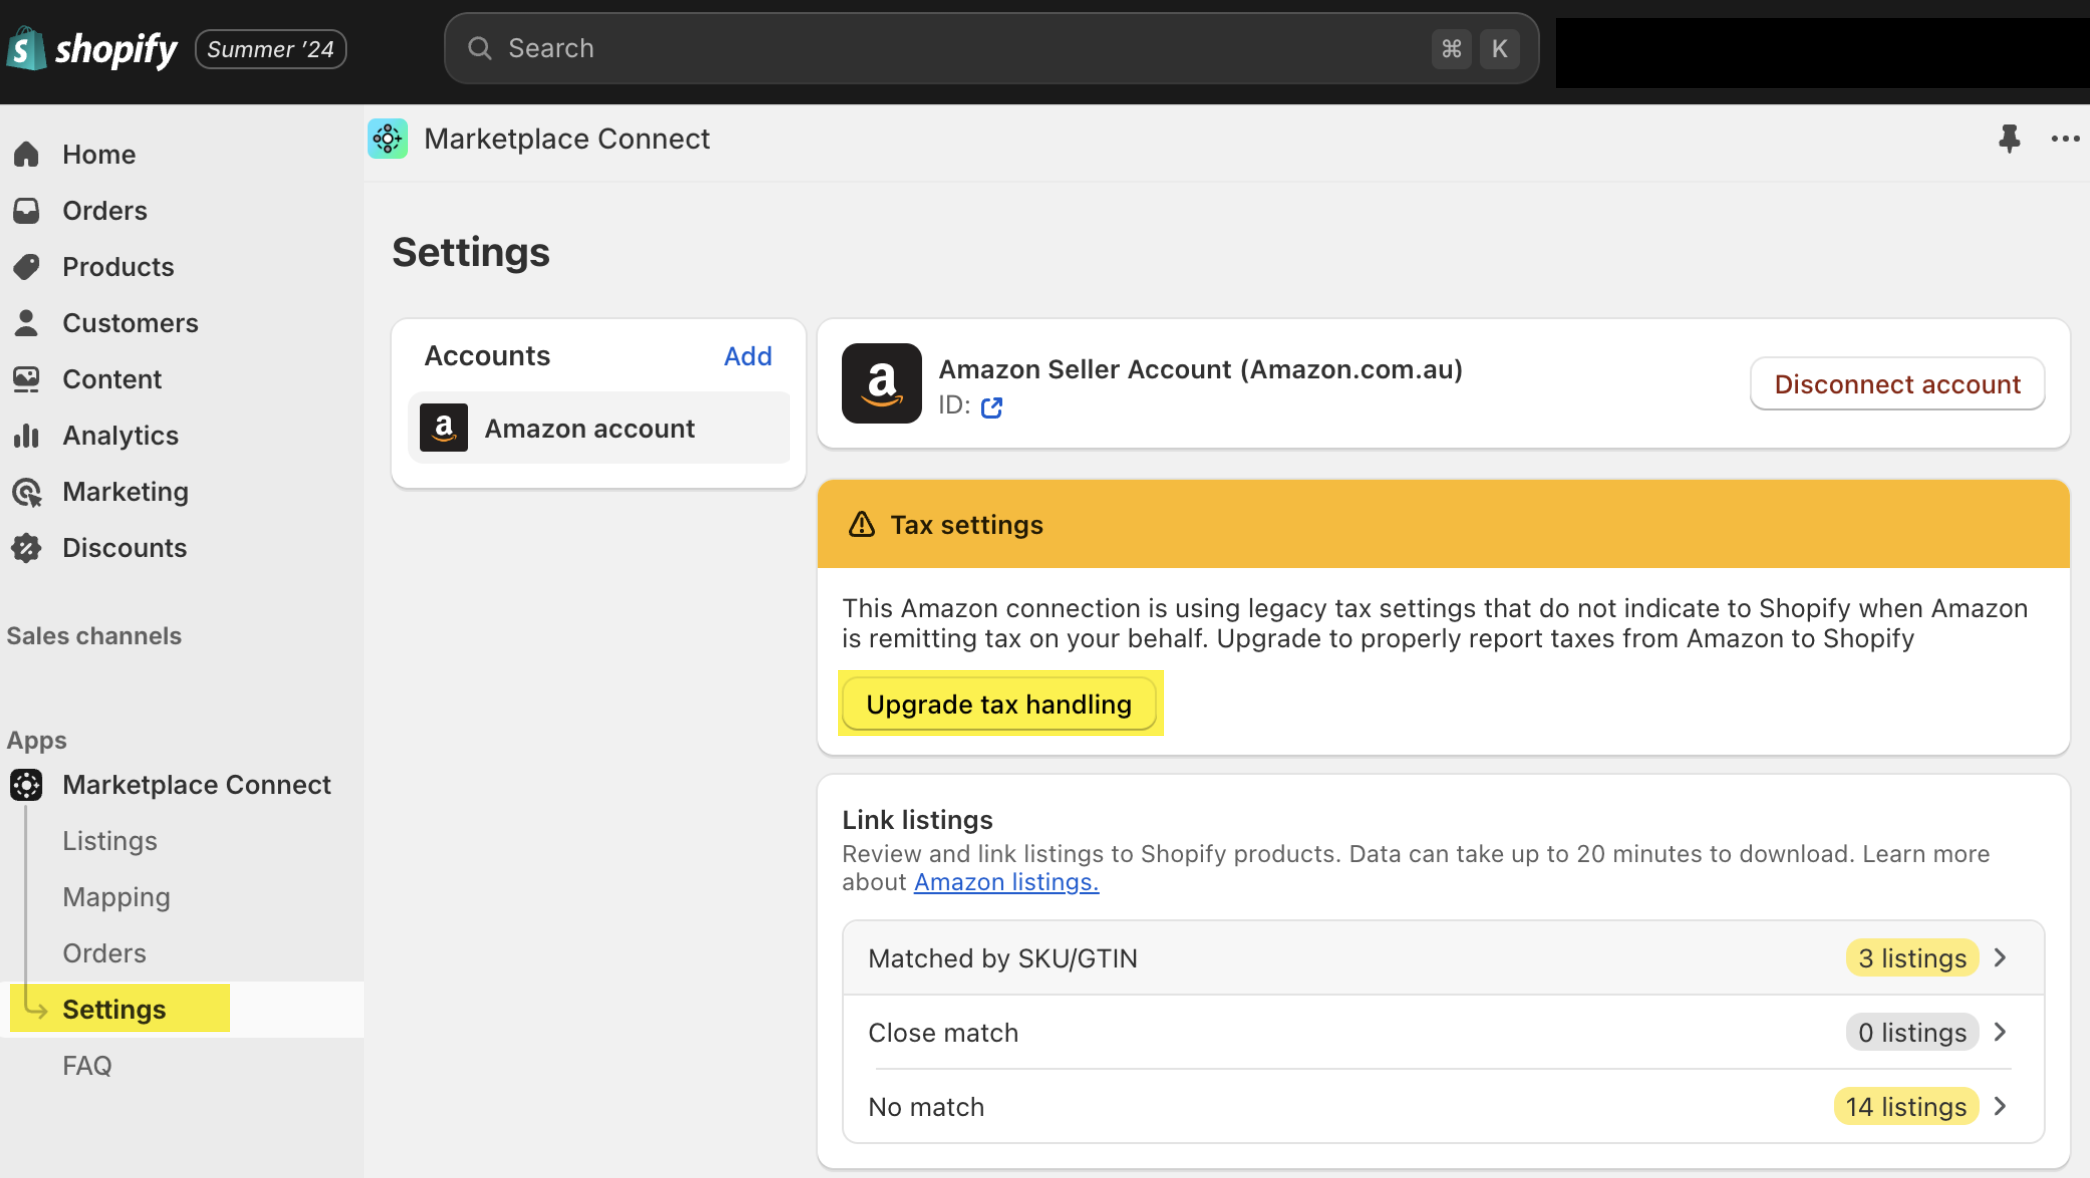The image size is (2090, 1178).
Task: Click the Tax settings warning icon
Action: click(862, 524)
